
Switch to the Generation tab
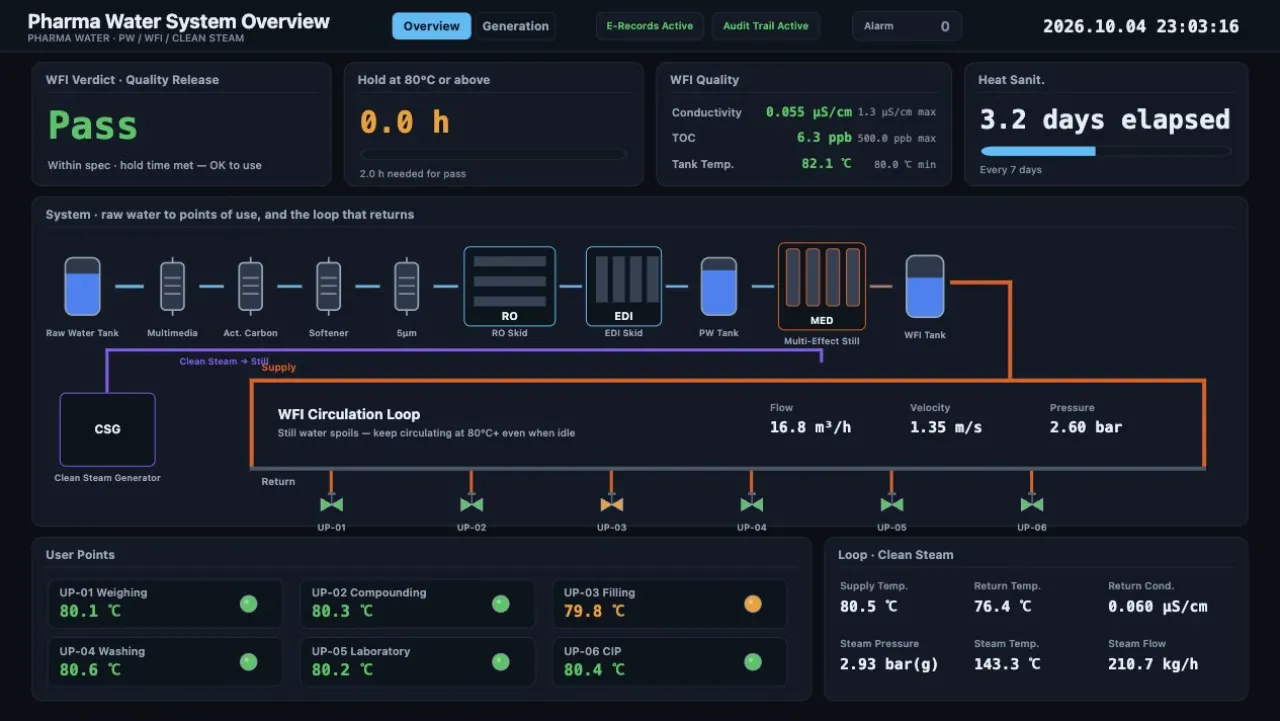click(515, 26)
